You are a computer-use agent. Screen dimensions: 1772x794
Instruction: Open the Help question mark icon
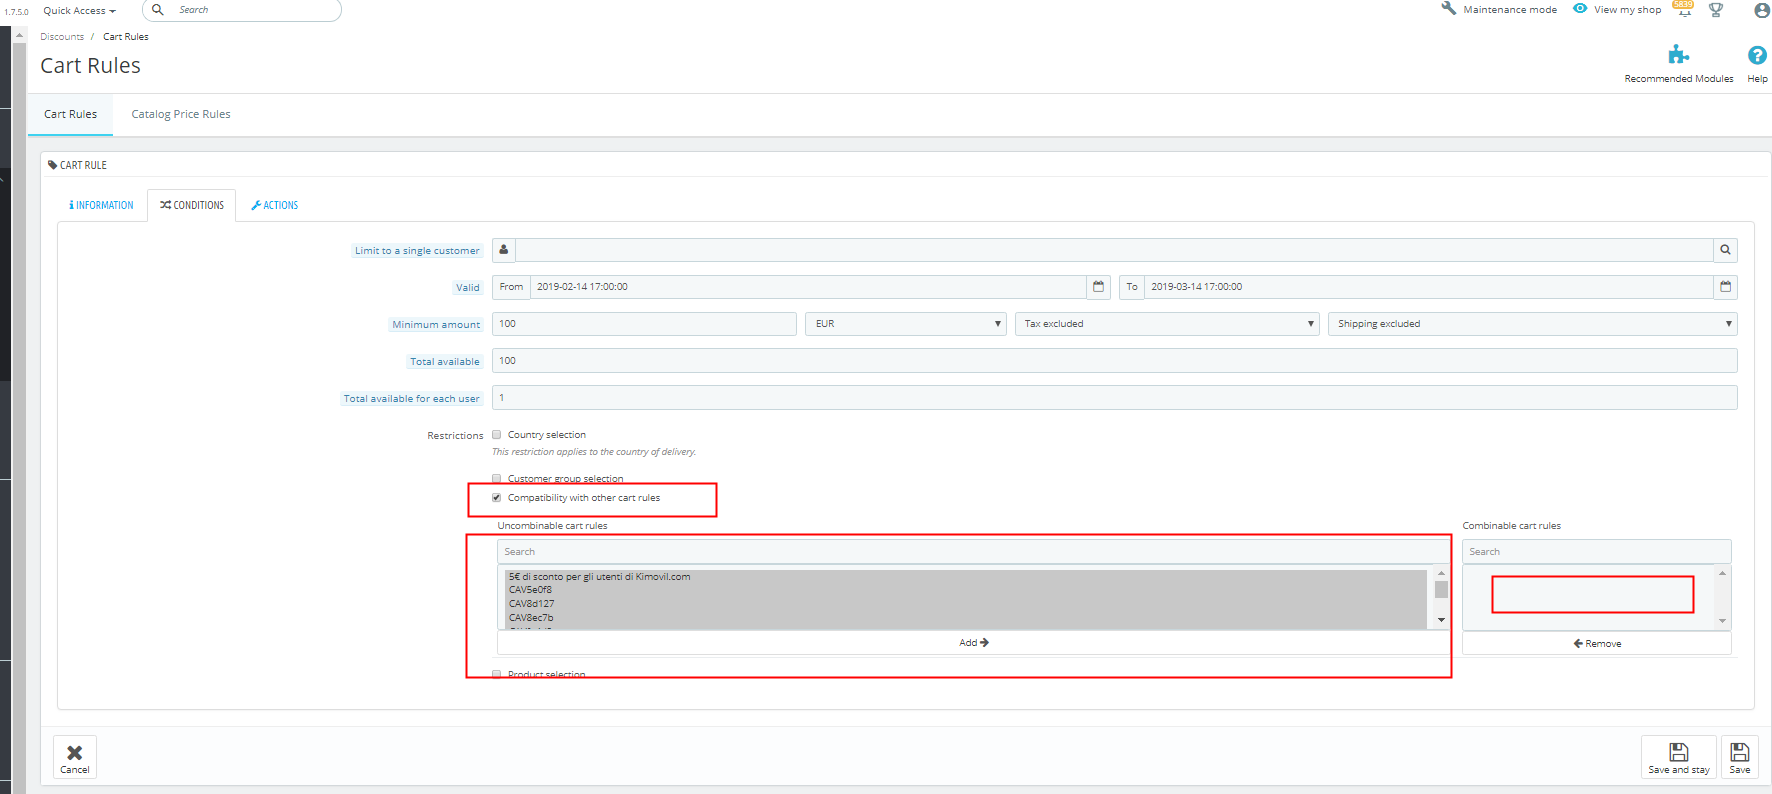(x=1757, y=55)
